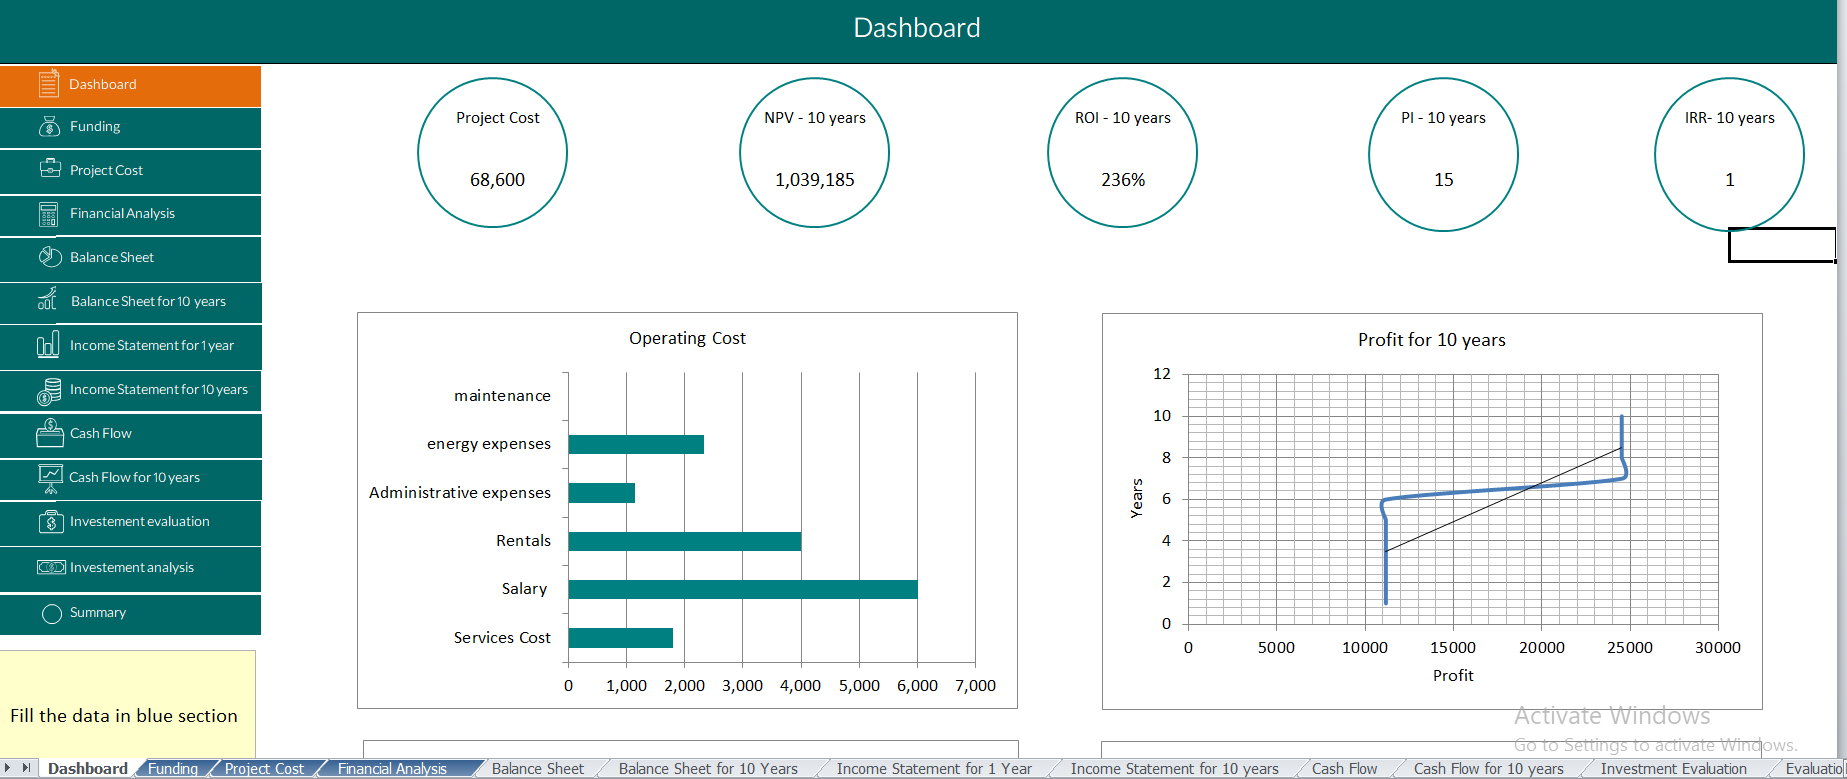This screenshot has width=1847, height=779.
Task: Open the Balance Sheet for 10 Years sheet tab
Action: (708, 769)
